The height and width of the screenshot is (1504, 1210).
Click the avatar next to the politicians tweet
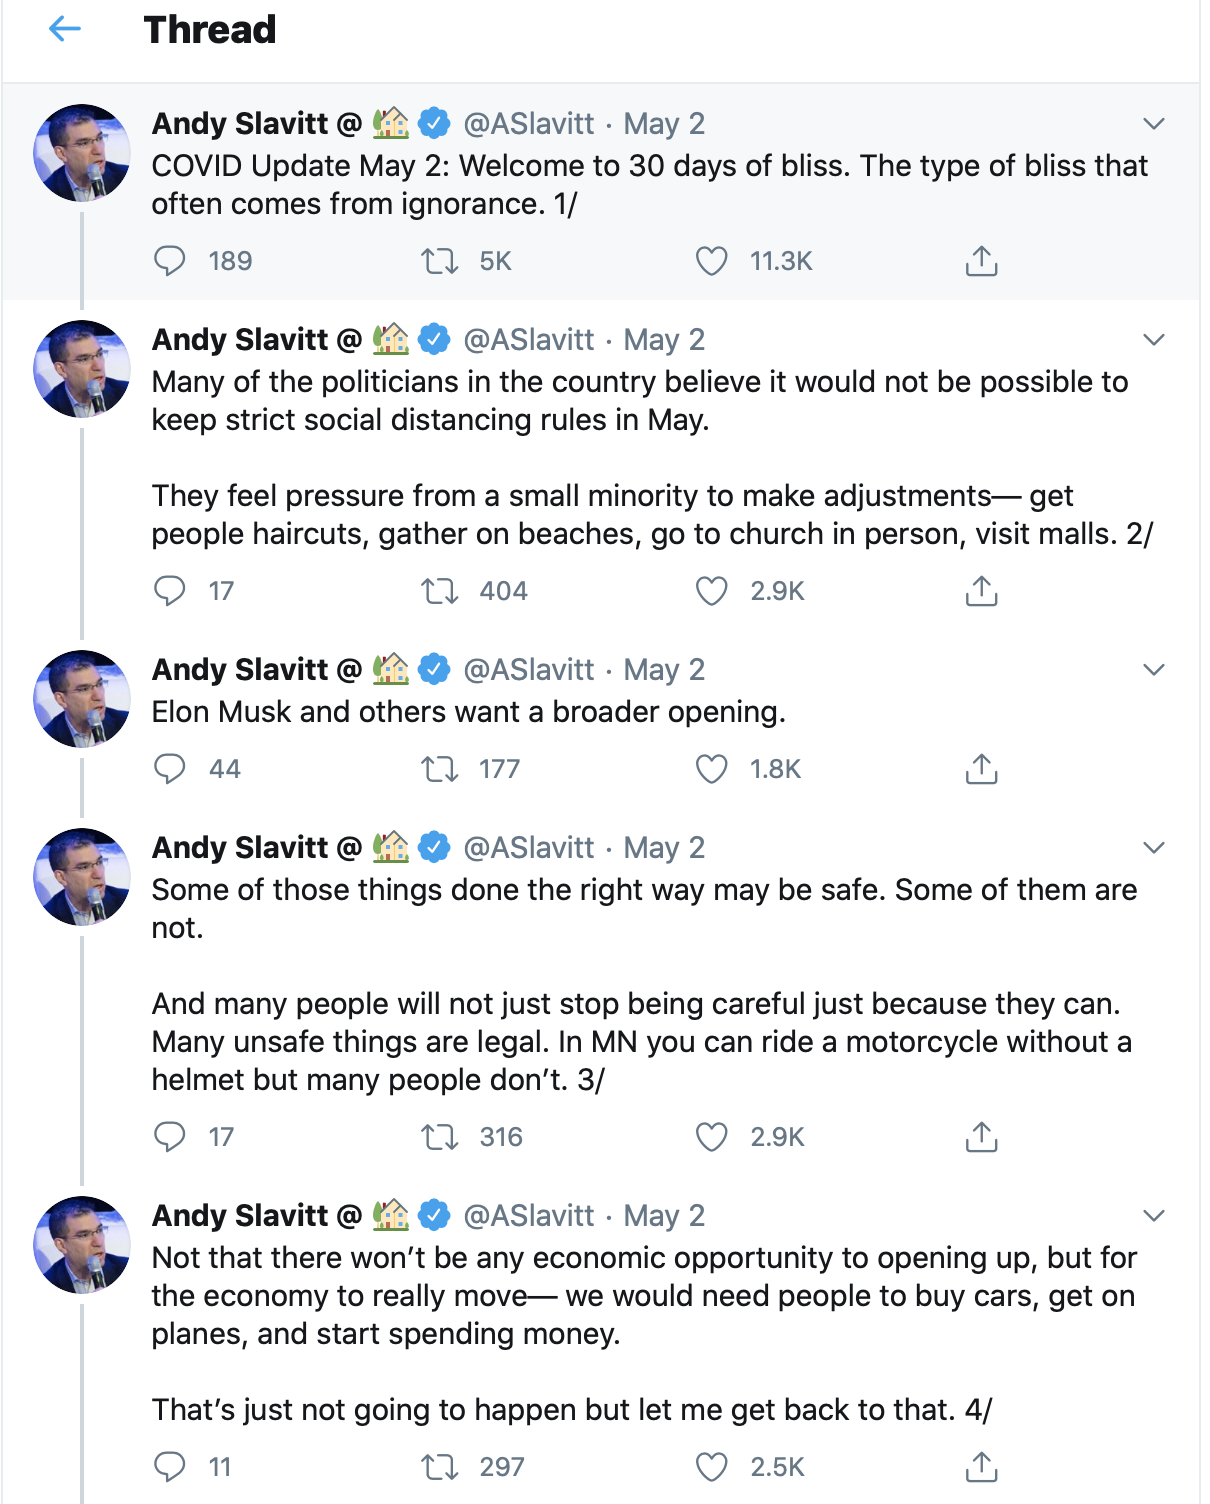coord(82,369)
